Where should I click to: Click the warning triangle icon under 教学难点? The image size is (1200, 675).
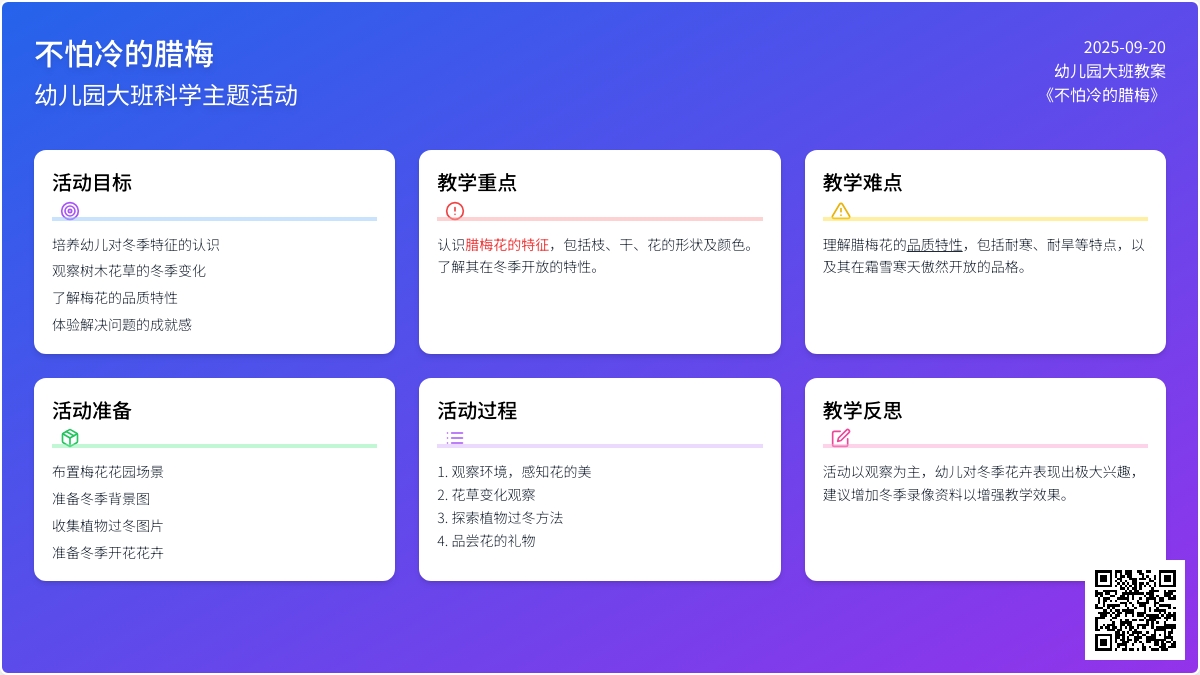pos(841,211)
